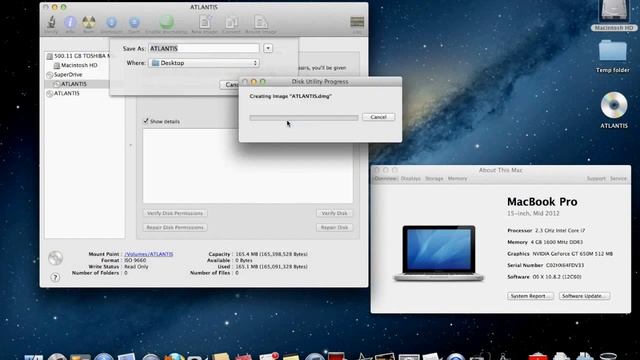Click the ISO 9660 format value
This screenshot has height=360, width=640.
click(x=135, y=260)
